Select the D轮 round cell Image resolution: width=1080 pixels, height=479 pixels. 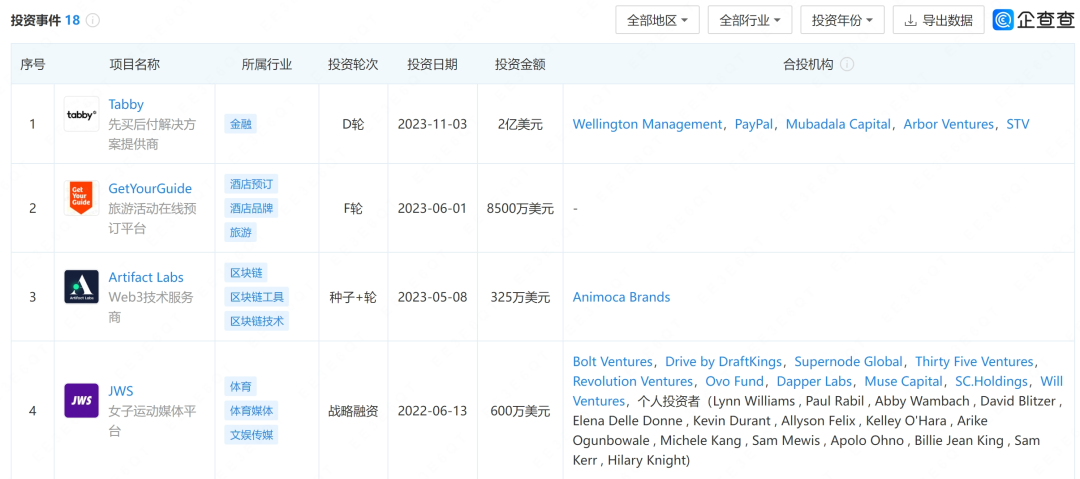coord(353,125)
